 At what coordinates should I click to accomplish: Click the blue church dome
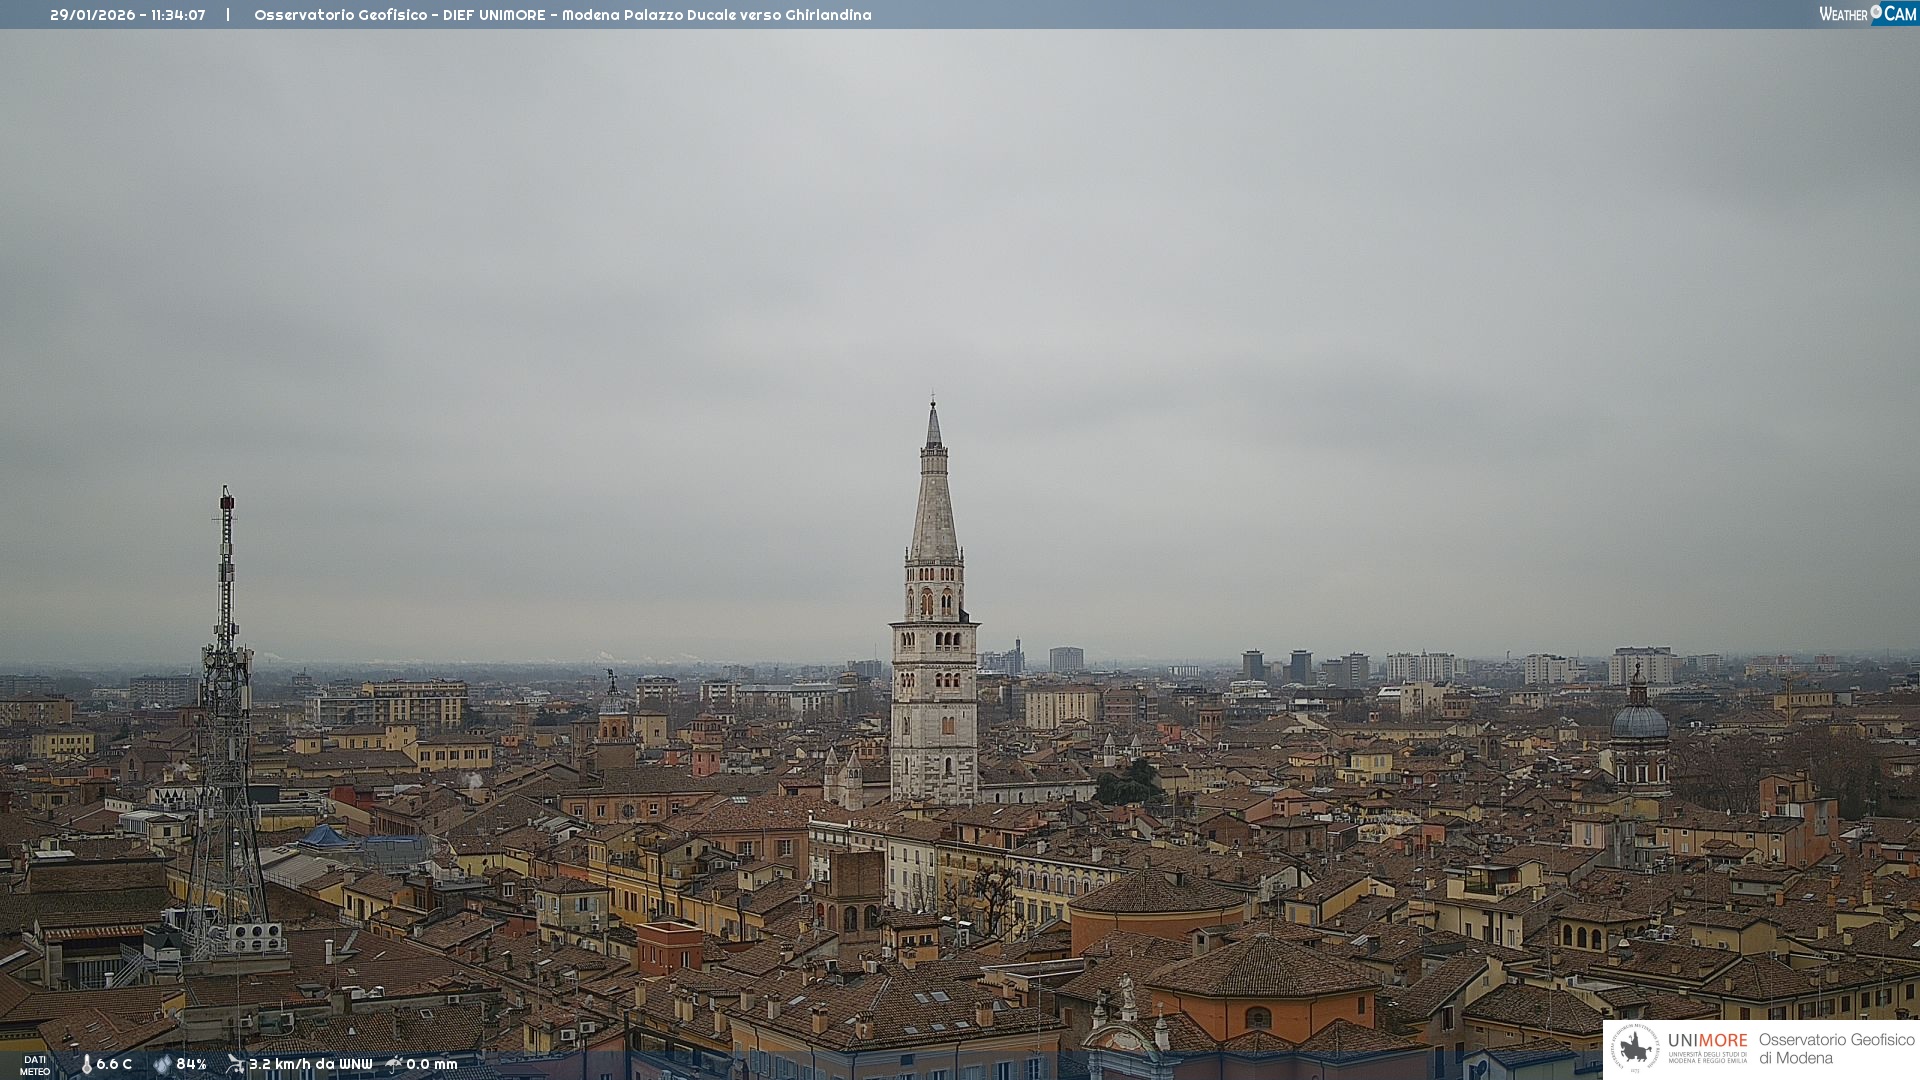click(x=1639, y=720)
